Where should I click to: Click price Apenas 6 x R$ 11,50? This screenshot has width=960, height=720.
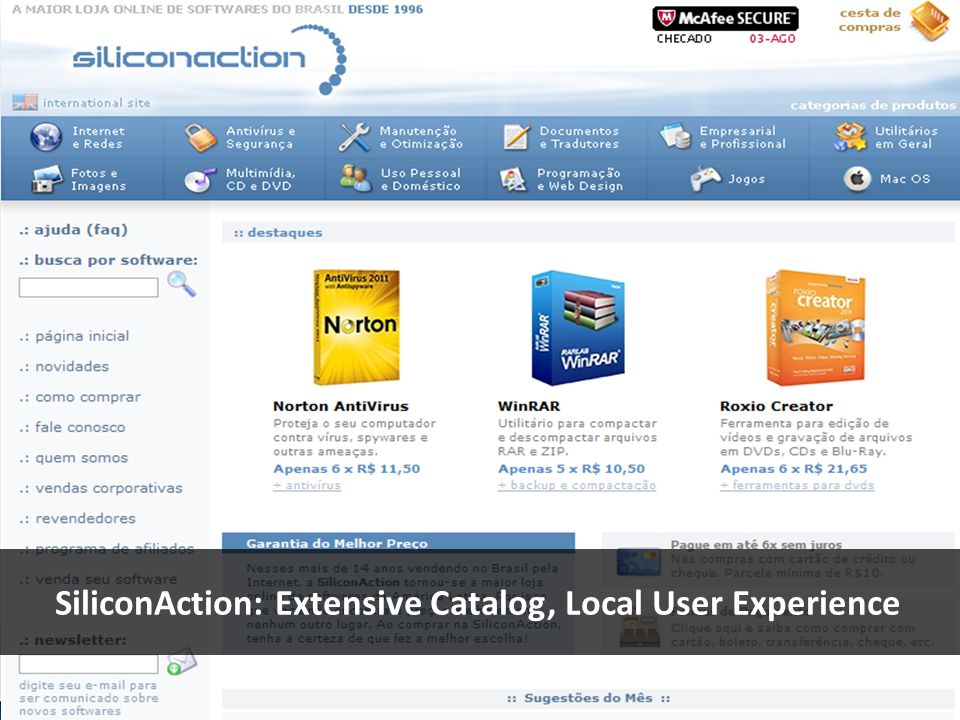tap(347, 469)
